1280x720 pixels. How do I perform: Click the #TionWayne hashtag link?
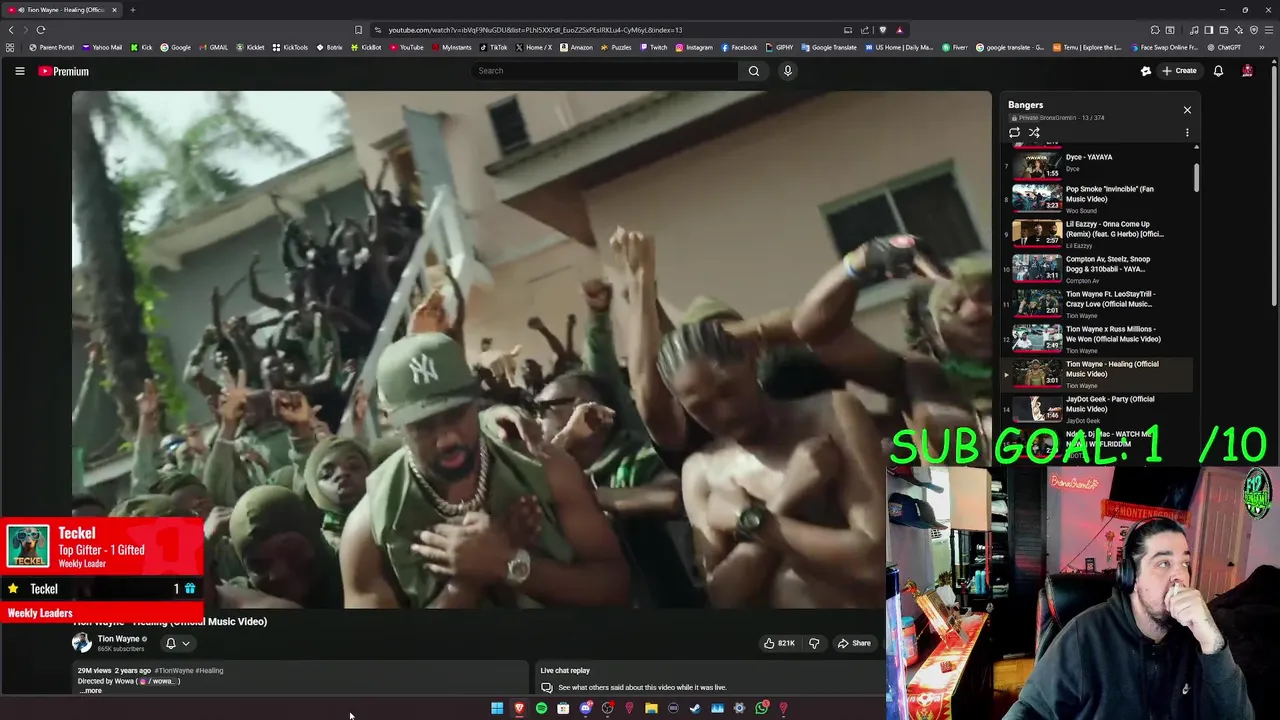tap(174, 670)
